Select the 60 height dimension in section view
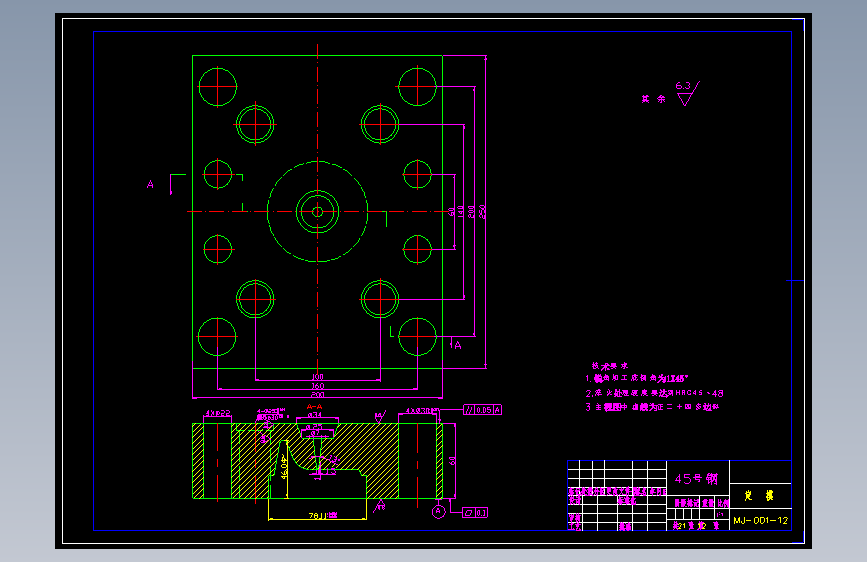Screen dimensions: 867x562 point(452,461)
